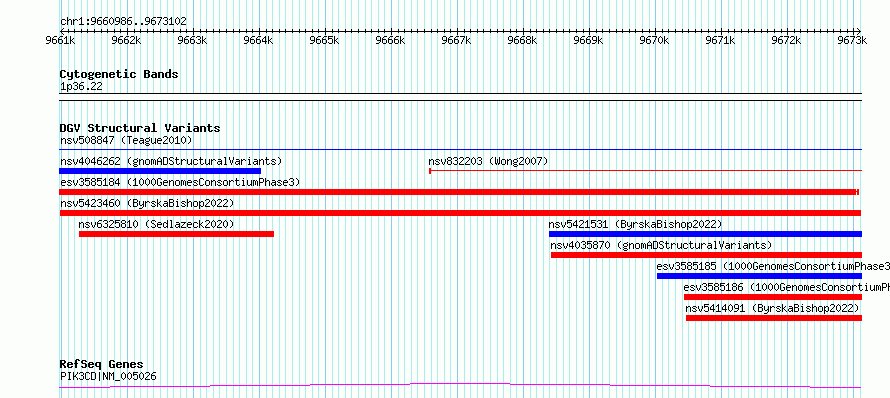This screenshot has height=398, width=890.
Task: Open the nsv5421531 (ByrskaBishop2022) label
Action: coord(635,224)
